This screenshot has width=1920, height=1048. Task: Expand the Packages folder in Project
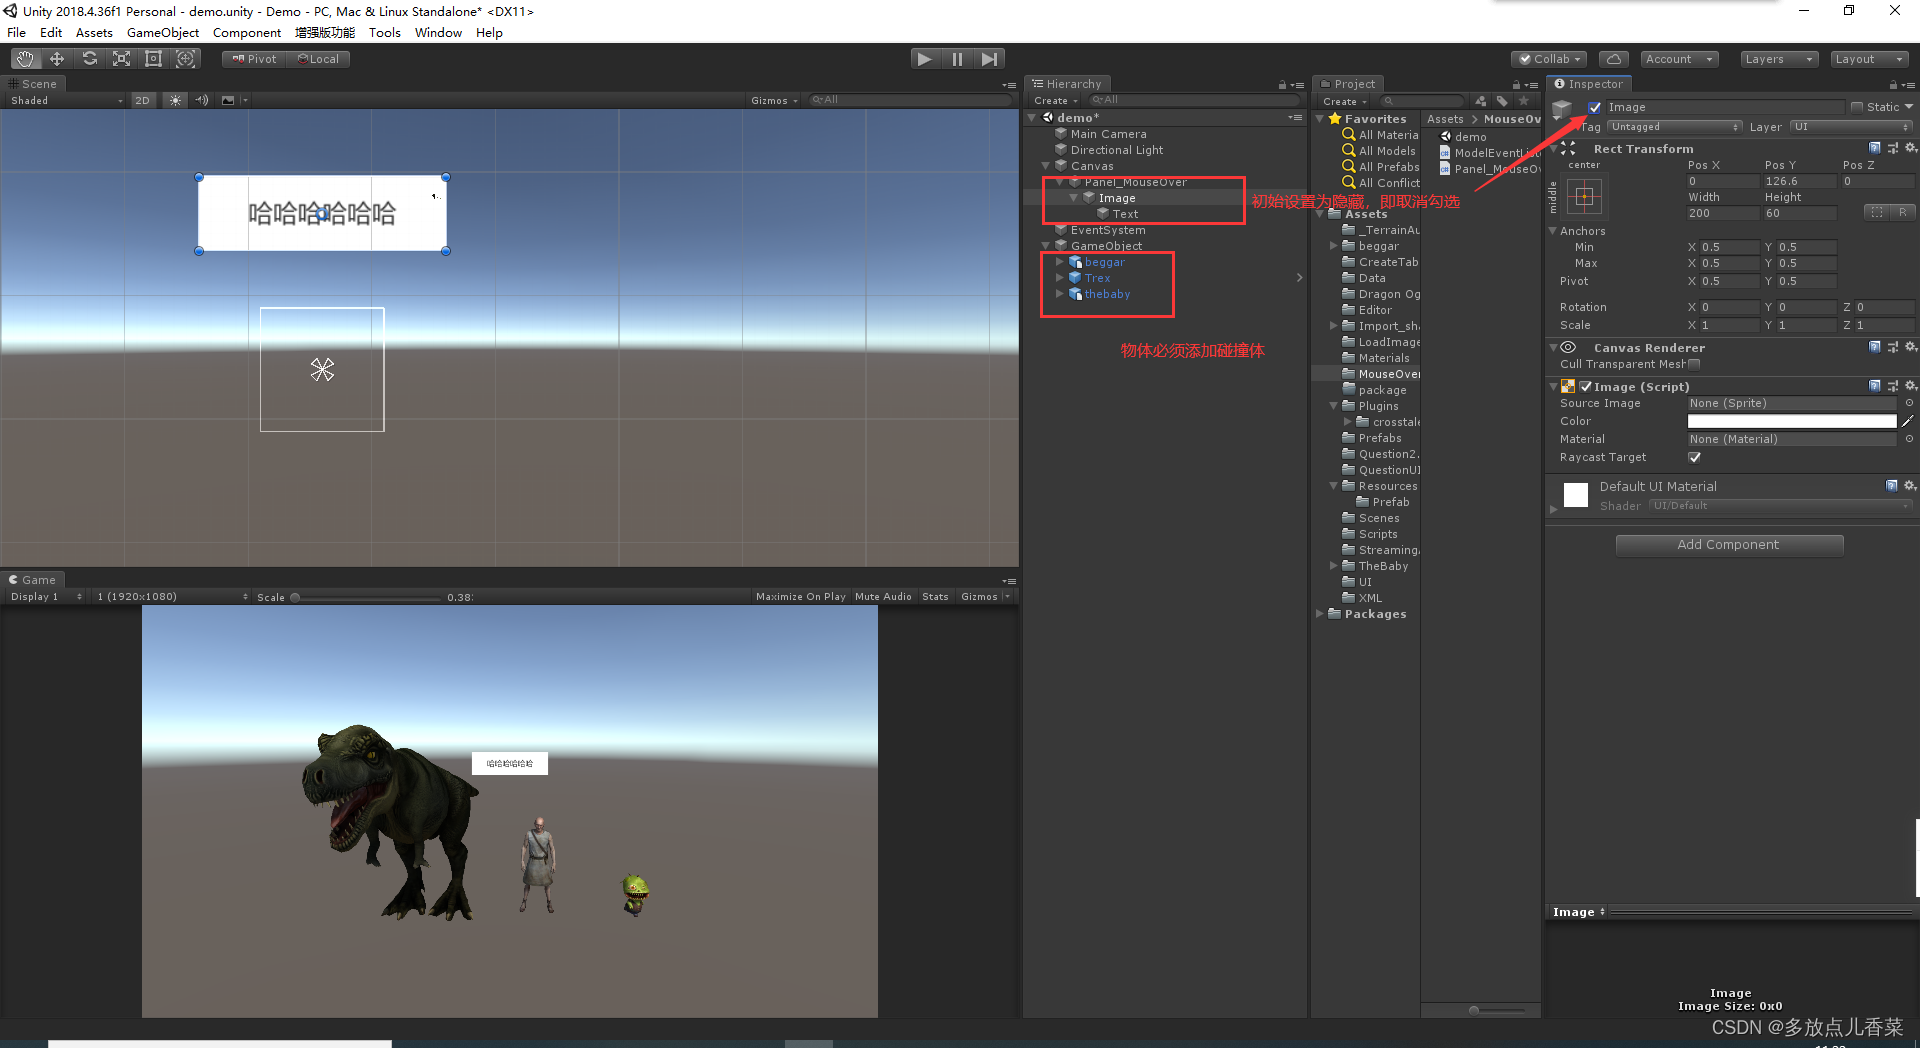(1320, 614)
